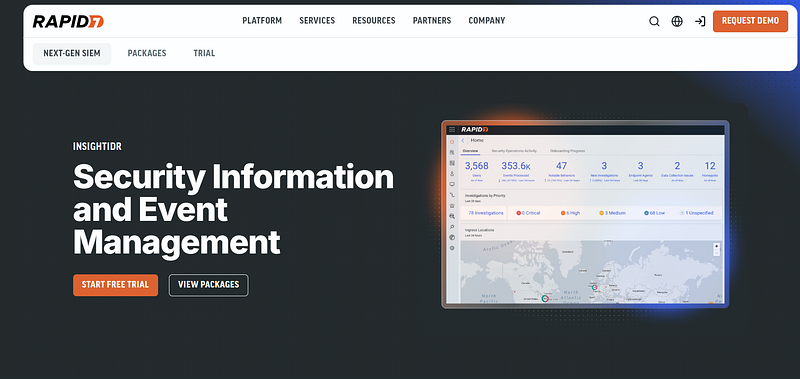Open the Company menu
The image size is (800, 379).
click(487, 21)
